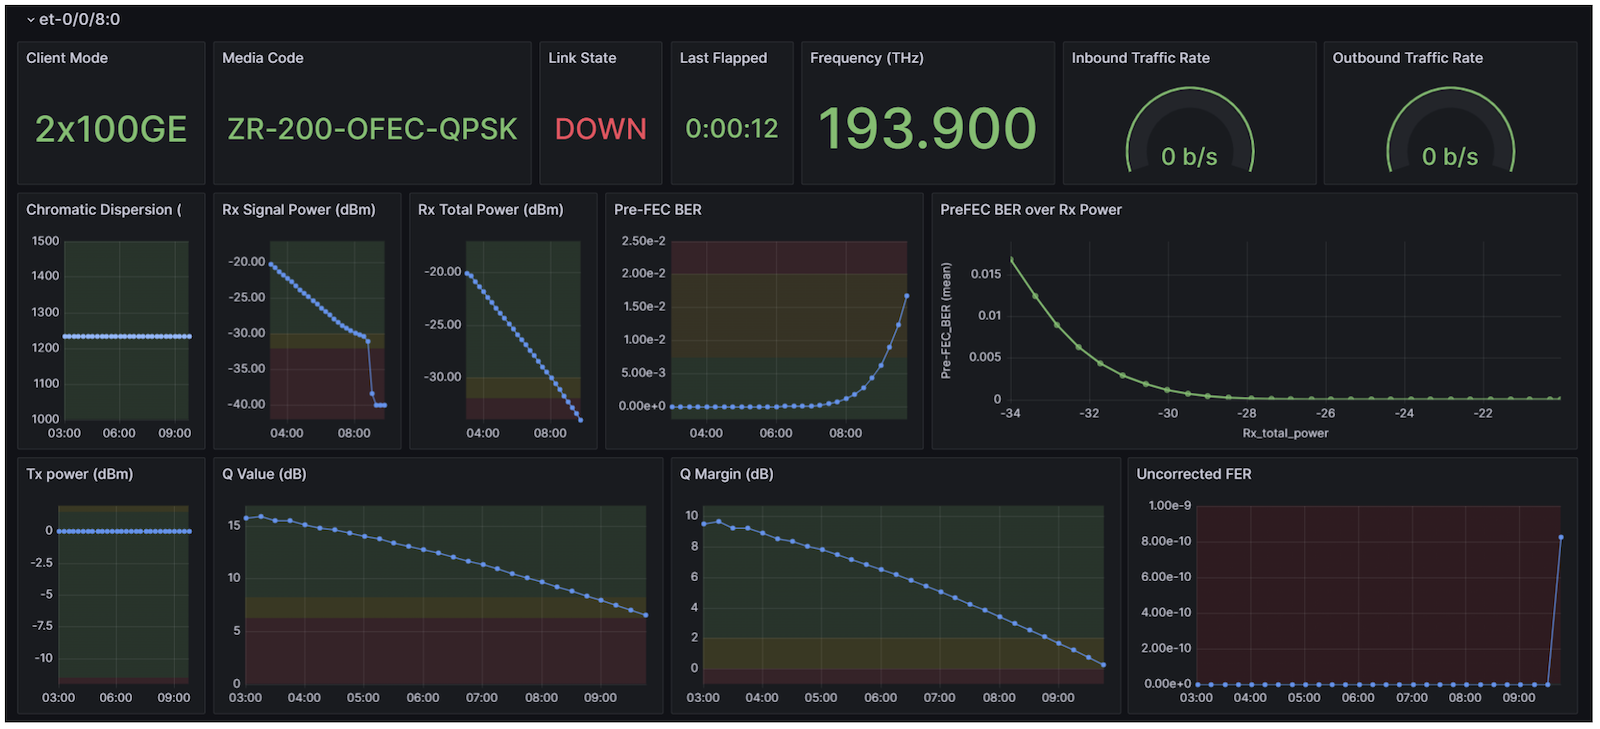Click the Inbound Traffic Rate gauge
Image resolution: width=1600 pixels, height=729 pixels.
coord(1190,131)
